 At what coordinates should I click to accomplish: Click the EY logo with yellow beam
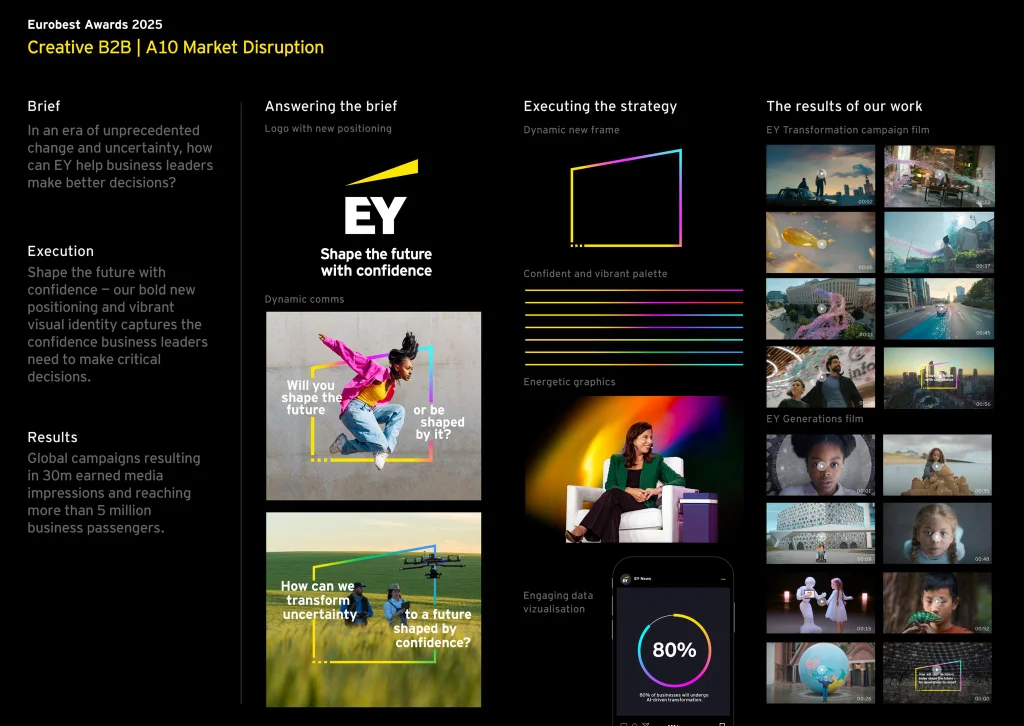pos(376,200)
